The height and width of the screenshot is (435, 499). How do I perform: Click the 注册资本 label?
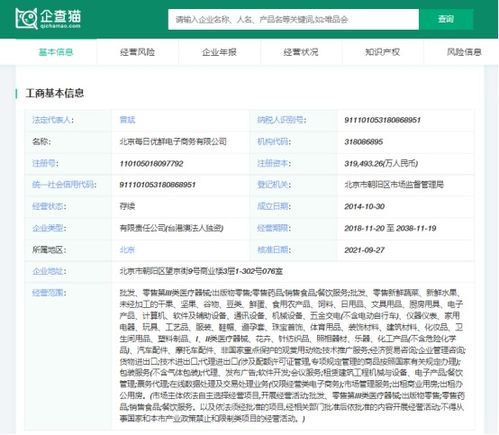[x=274, y=163]
